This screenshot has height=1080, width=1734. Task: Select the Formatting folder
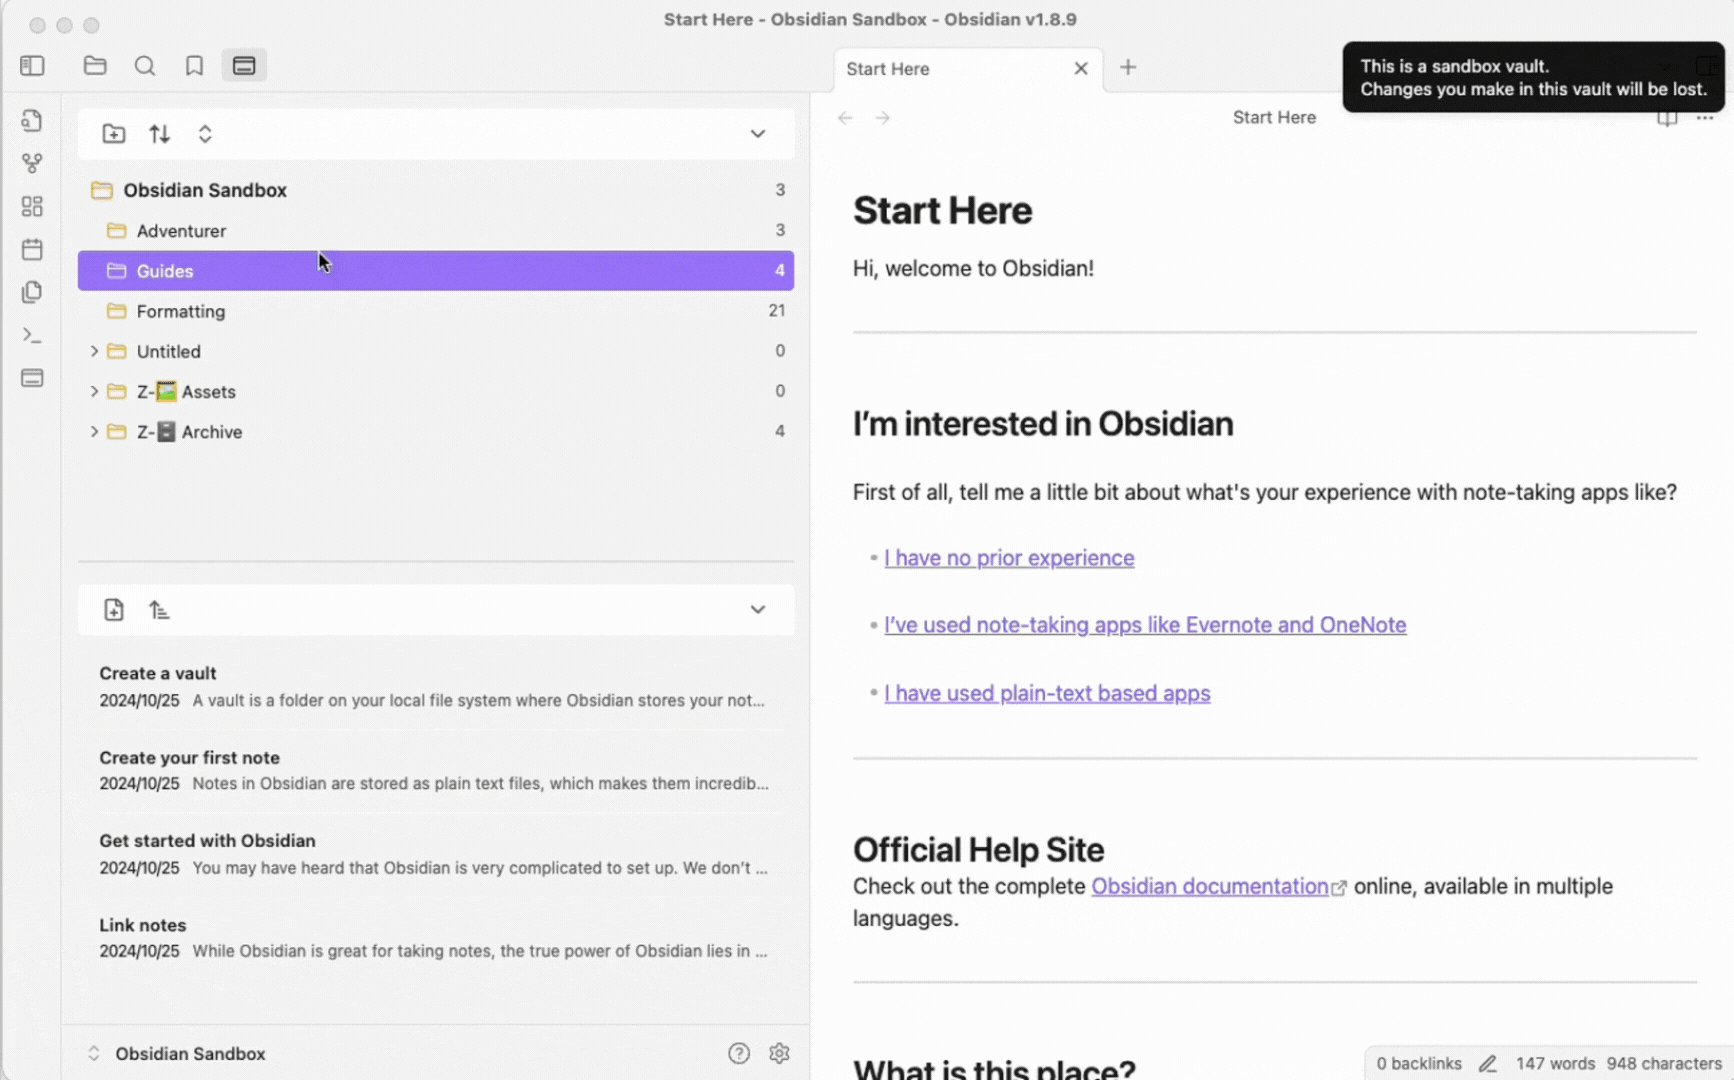(436, 311)
